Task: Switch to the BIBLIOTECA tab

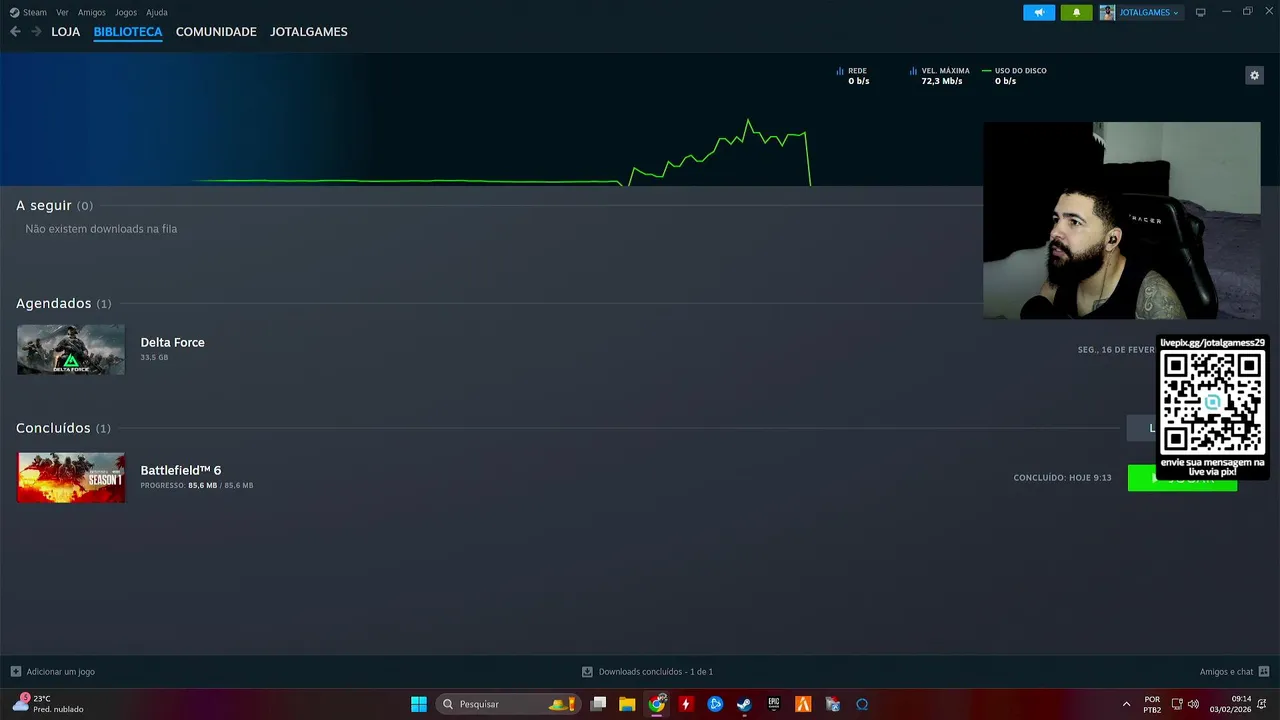Action: 128,32
